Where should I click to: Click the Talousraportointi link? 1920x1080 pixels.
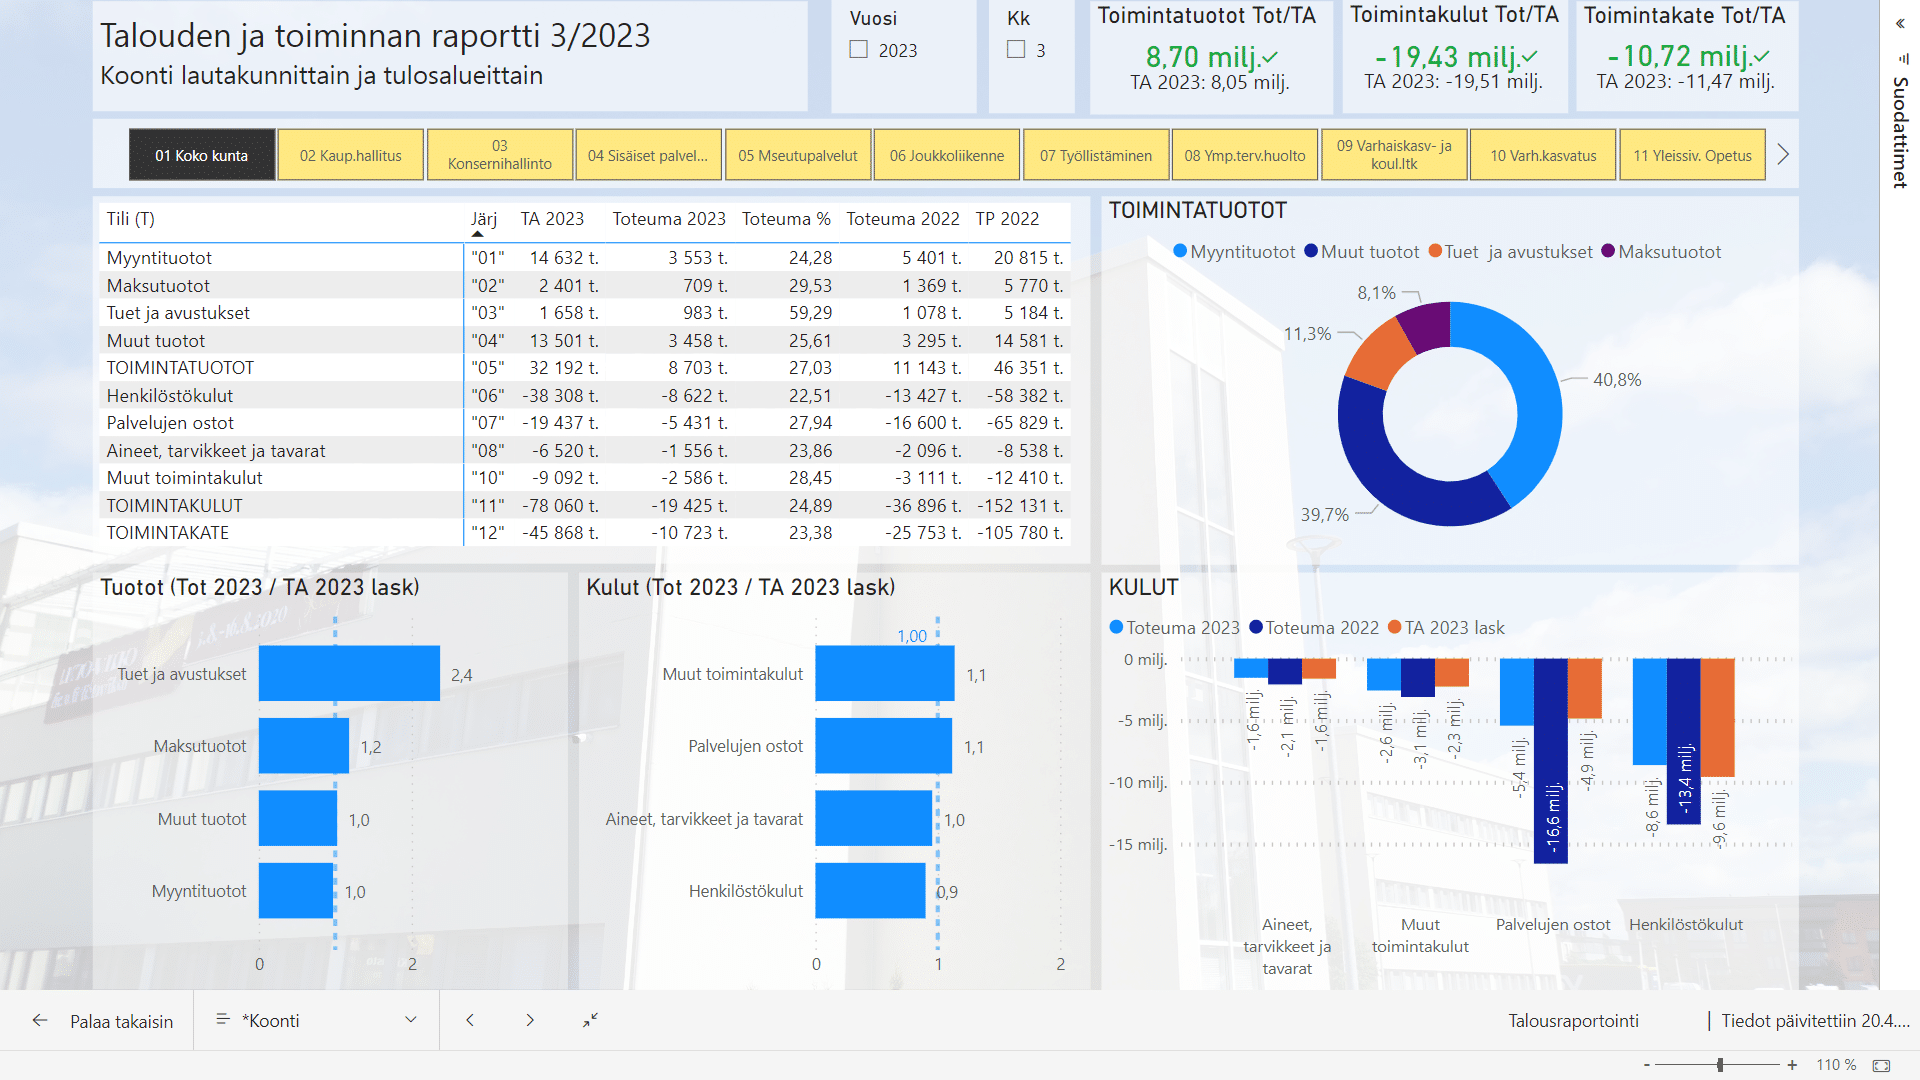coord(1573,1021)
